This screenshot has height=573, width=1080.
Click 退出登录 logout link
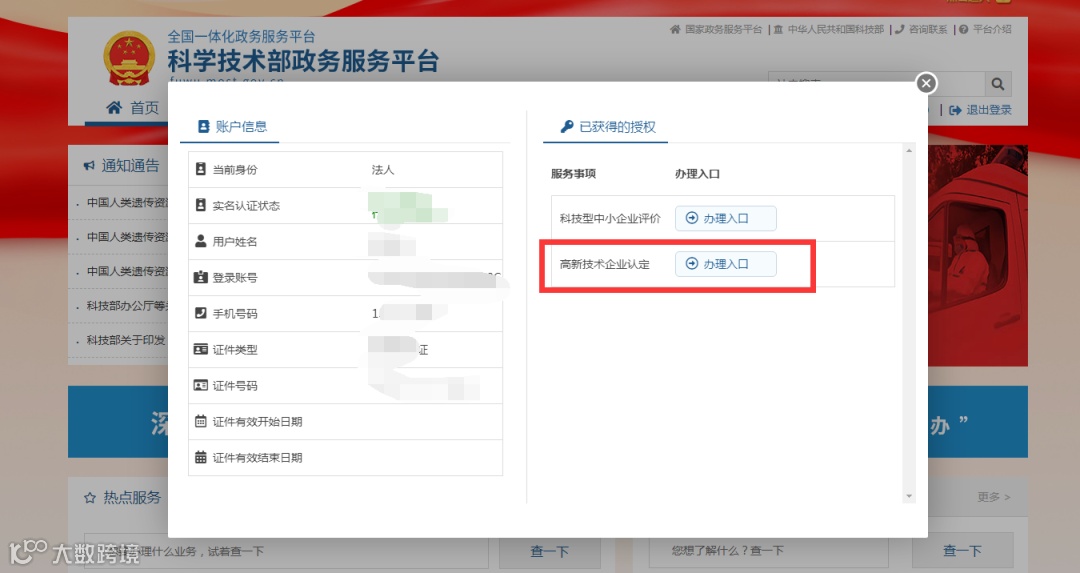coord(980,110)
